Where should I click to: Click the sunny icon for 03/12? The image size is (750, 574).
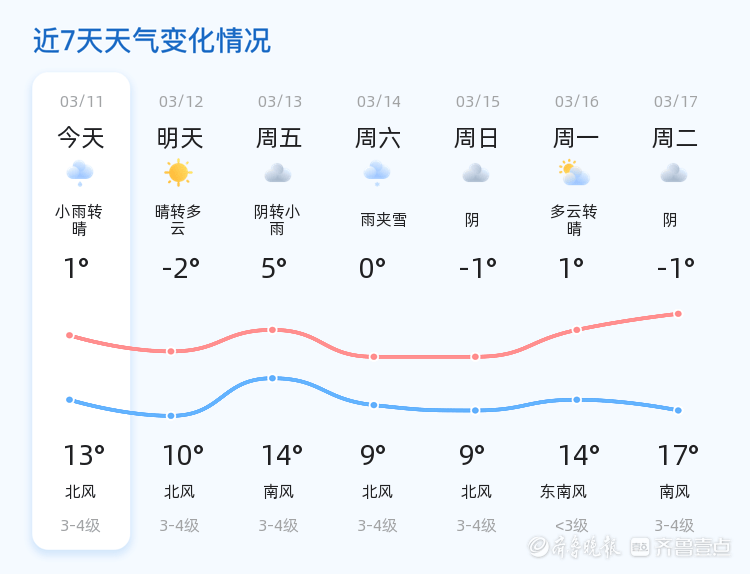coord(179,173)
